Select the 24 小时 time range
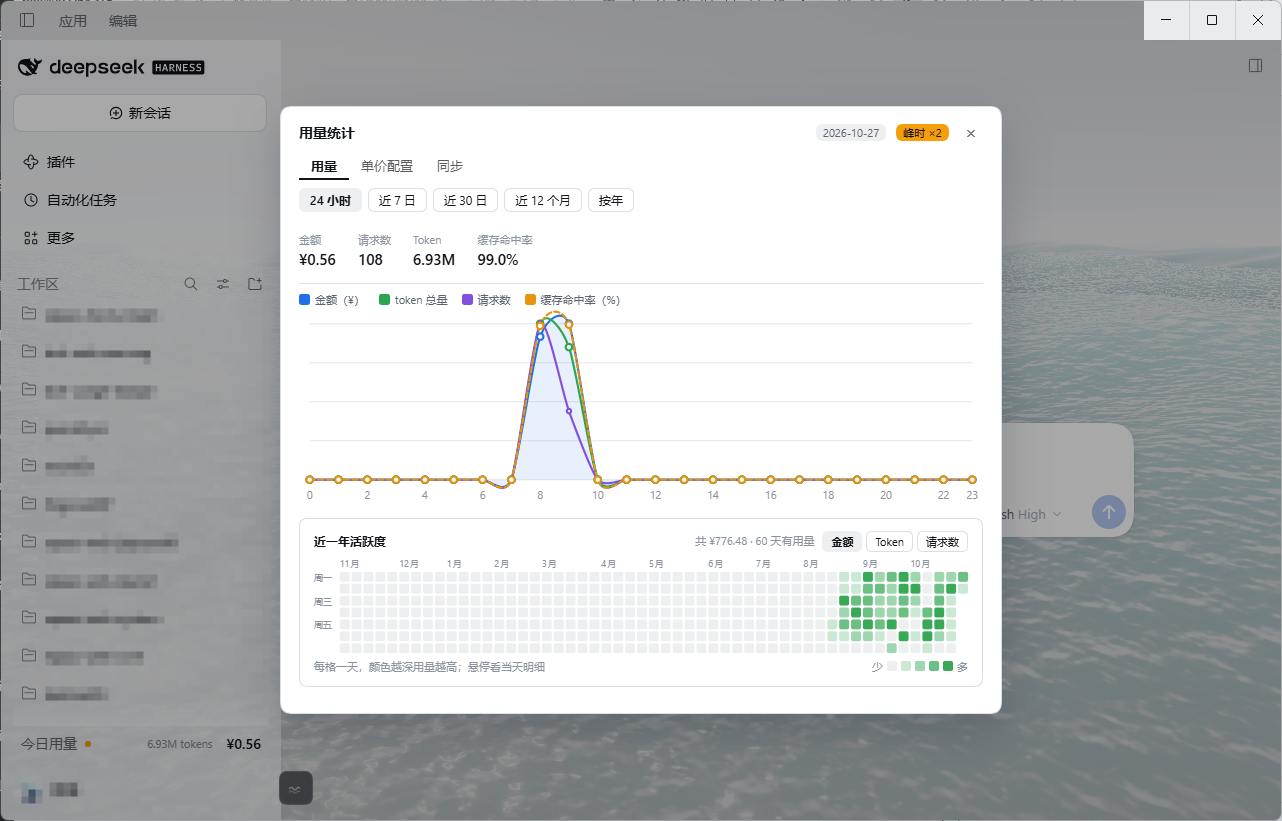The height and width of the screenshot is (821, 1282). 330,200
